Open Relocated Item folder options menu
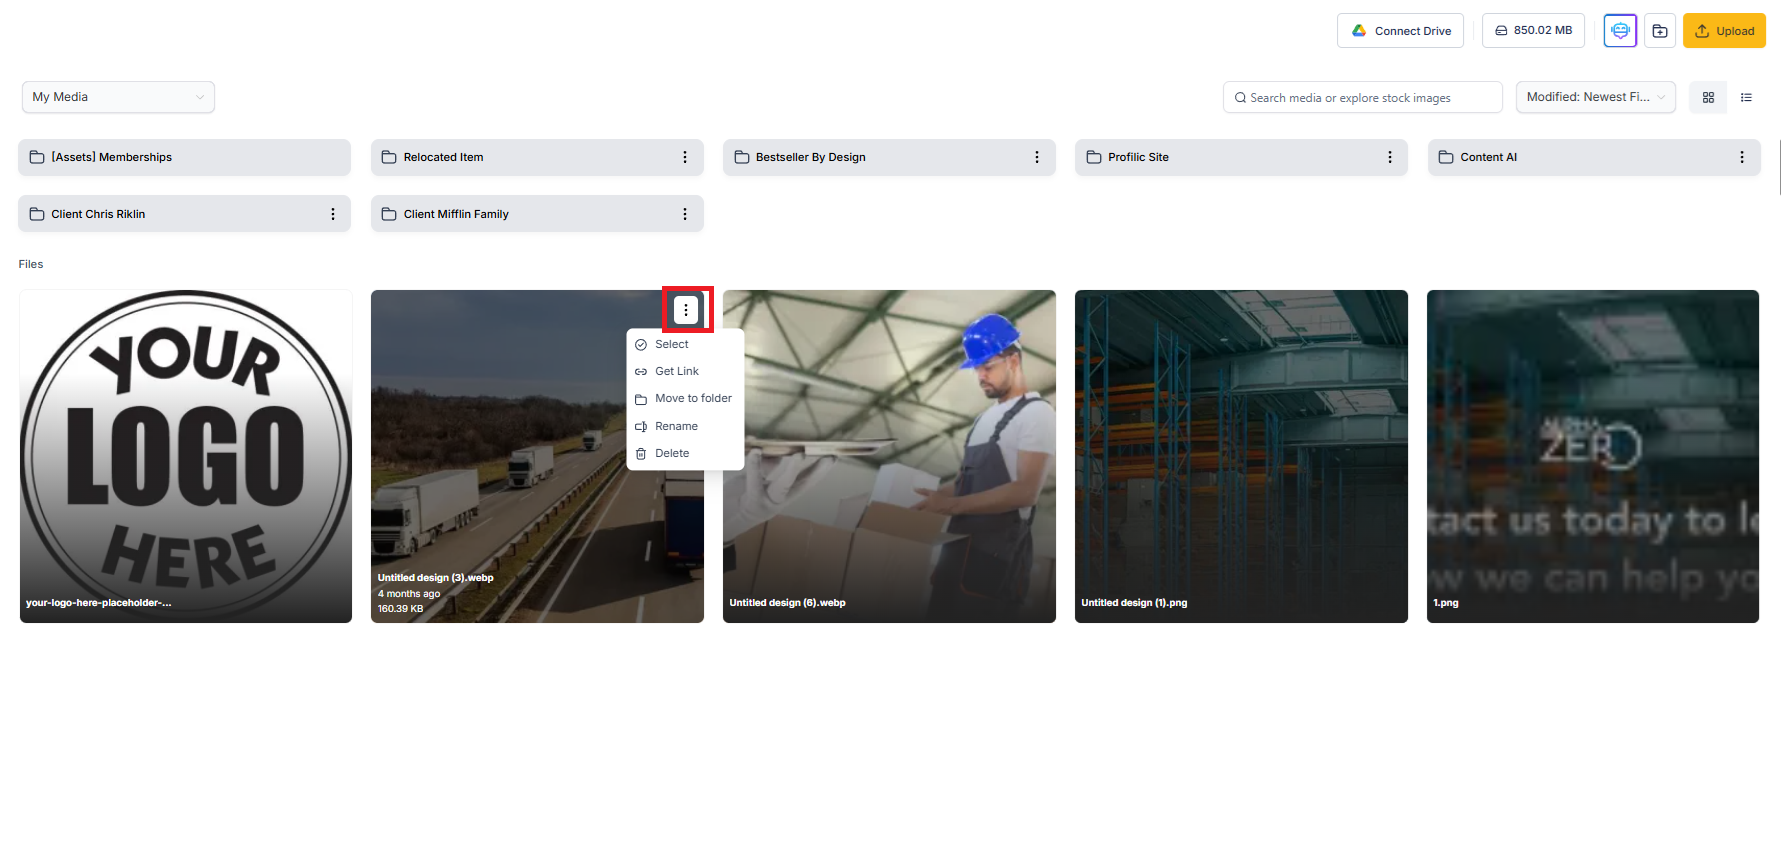The image size is (1781, 853). [x=685, y=157]
